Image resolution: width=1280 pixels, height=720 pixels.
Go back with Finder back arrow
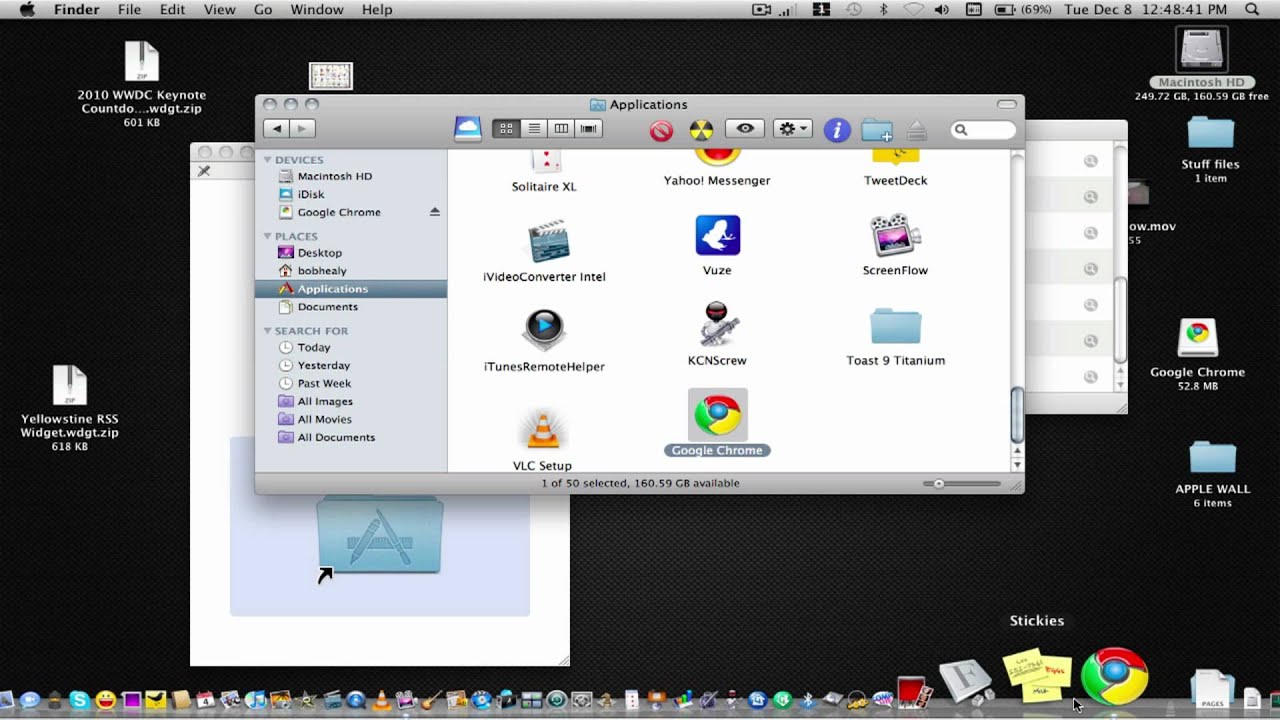pyautogui.click(x=277, y=129)
